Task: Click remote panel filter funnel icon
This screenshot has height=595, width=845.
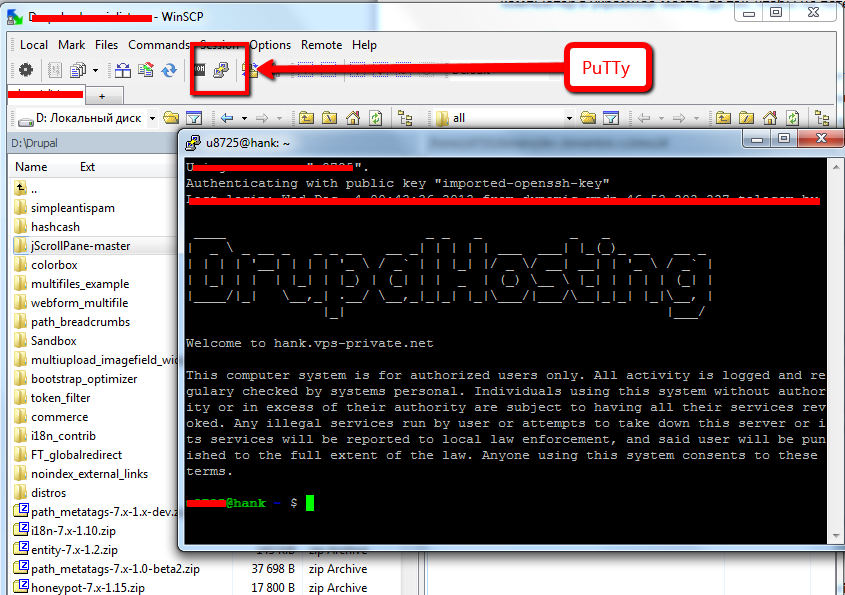Action: pos(611,118)
